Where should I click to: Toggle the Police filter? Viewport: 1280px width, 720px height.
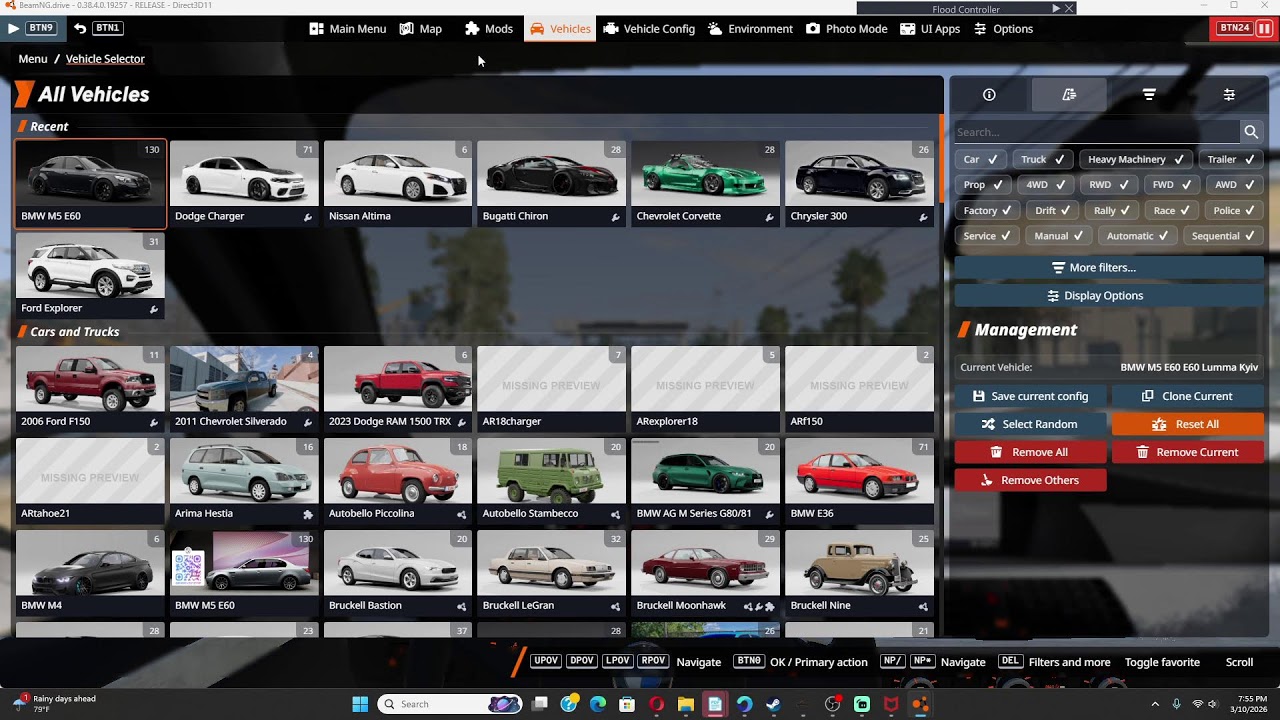click(x=1235, y=211)
